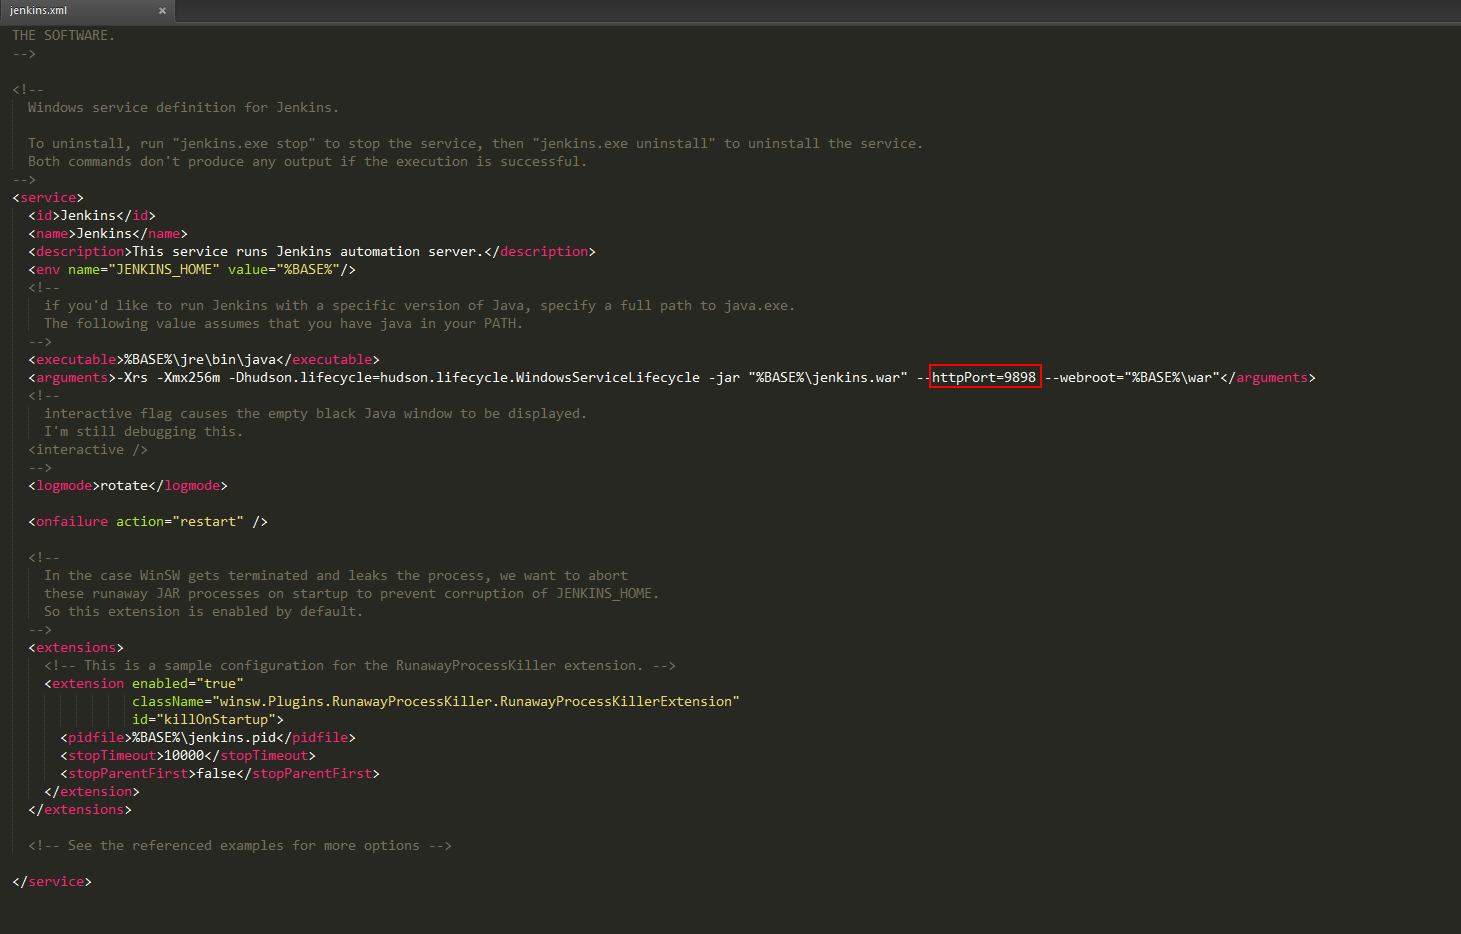Click the 'THE SOFTWARE.' comment line
Image resolution: width=1461 pixels, height=934 pixels.
point(63,35)
